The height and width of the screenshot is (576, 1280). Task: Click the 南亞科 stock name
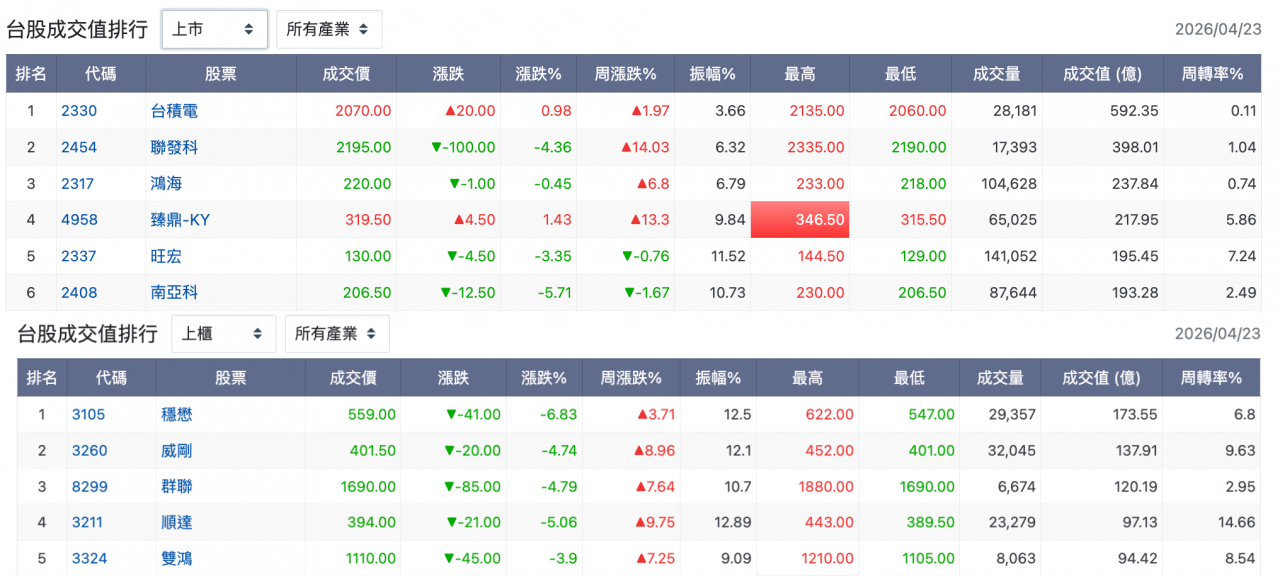[x=174, y=293]
